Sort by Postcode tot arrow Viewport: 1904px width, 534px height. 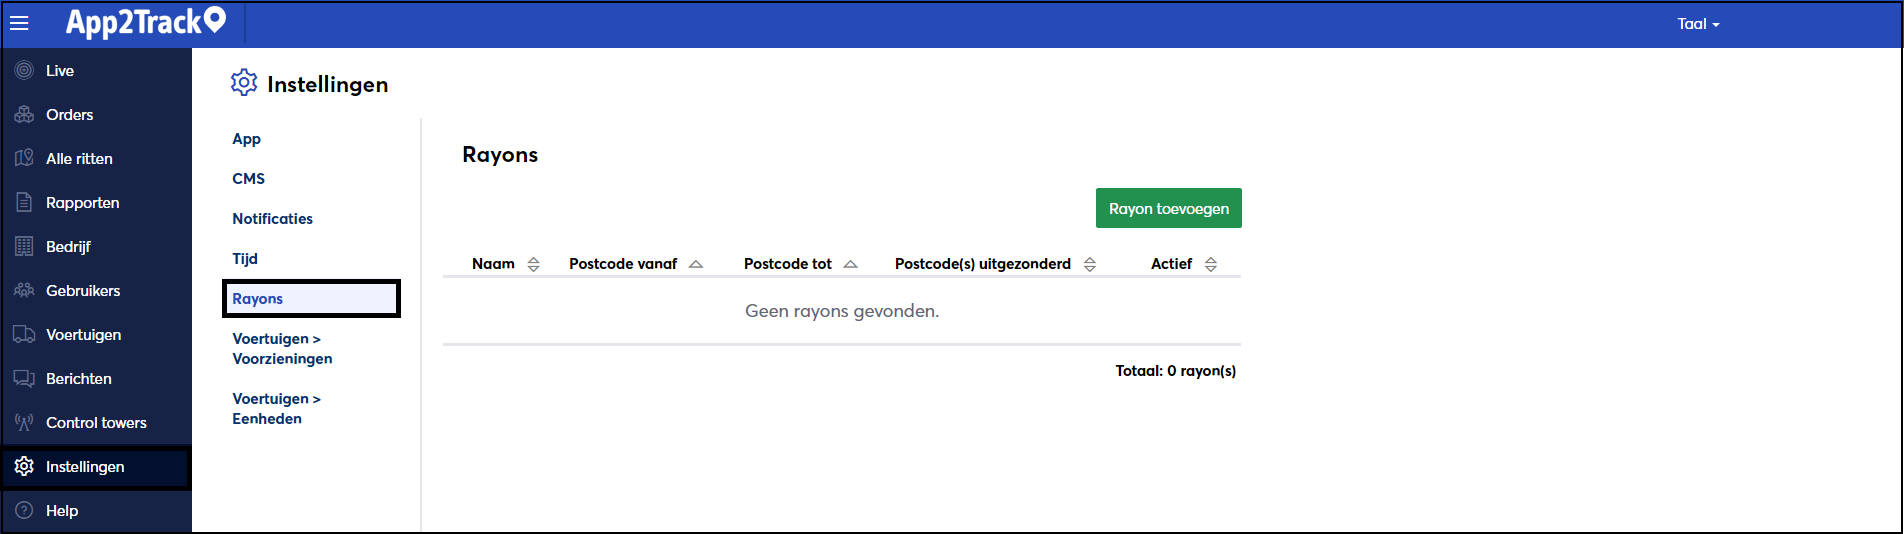pyautogui.click(x=851, y=264)
